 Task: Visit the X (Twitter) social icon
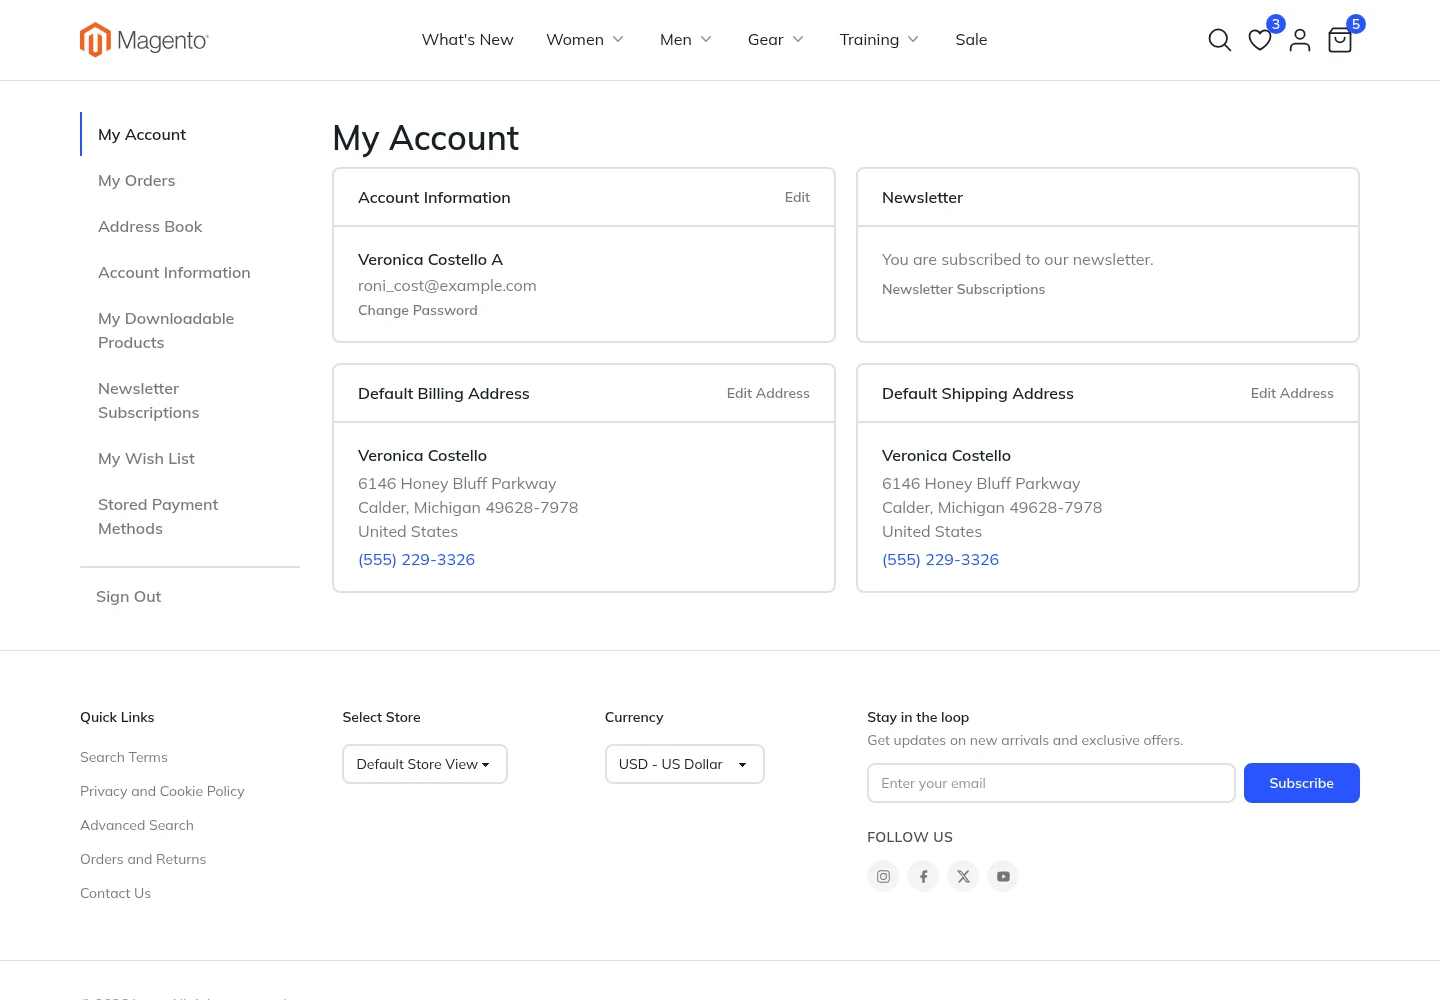tap(963, 876)
